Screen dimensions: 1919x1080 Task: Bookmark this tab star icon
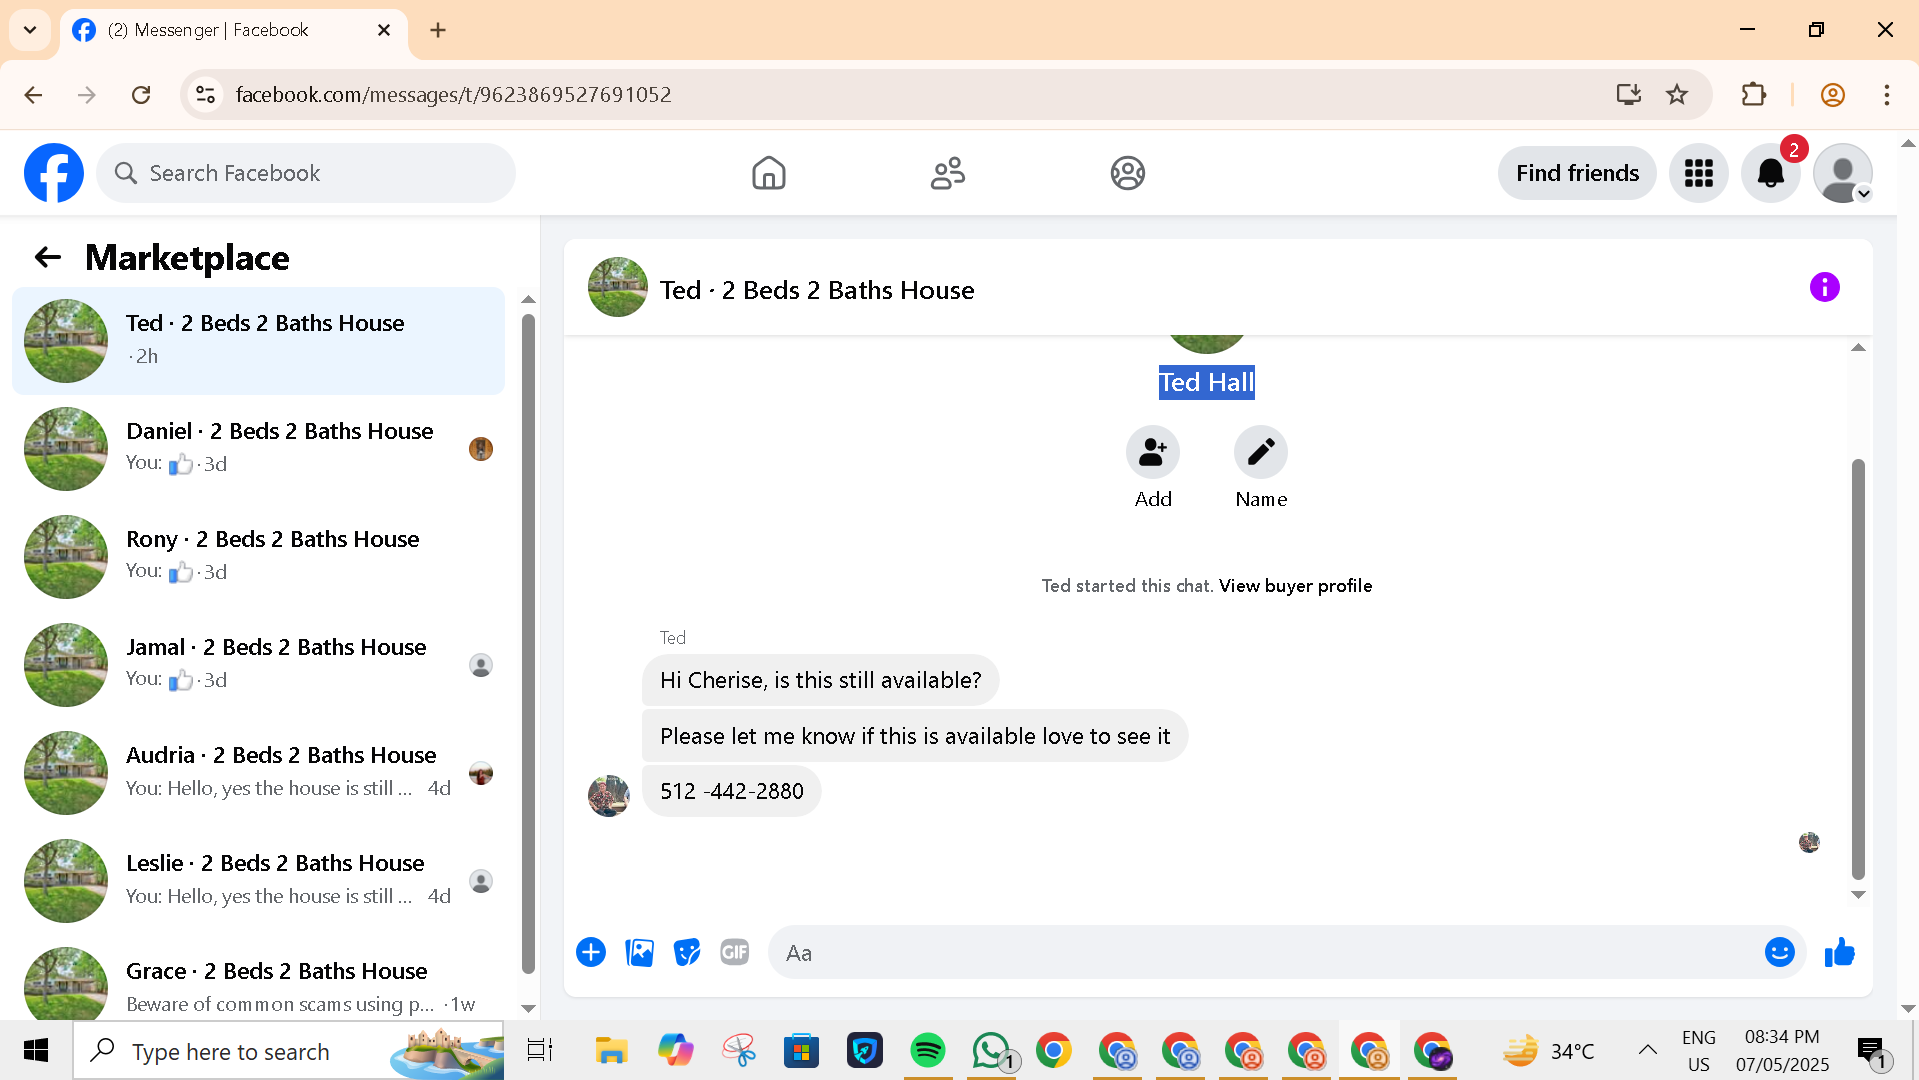point(1677,95)
